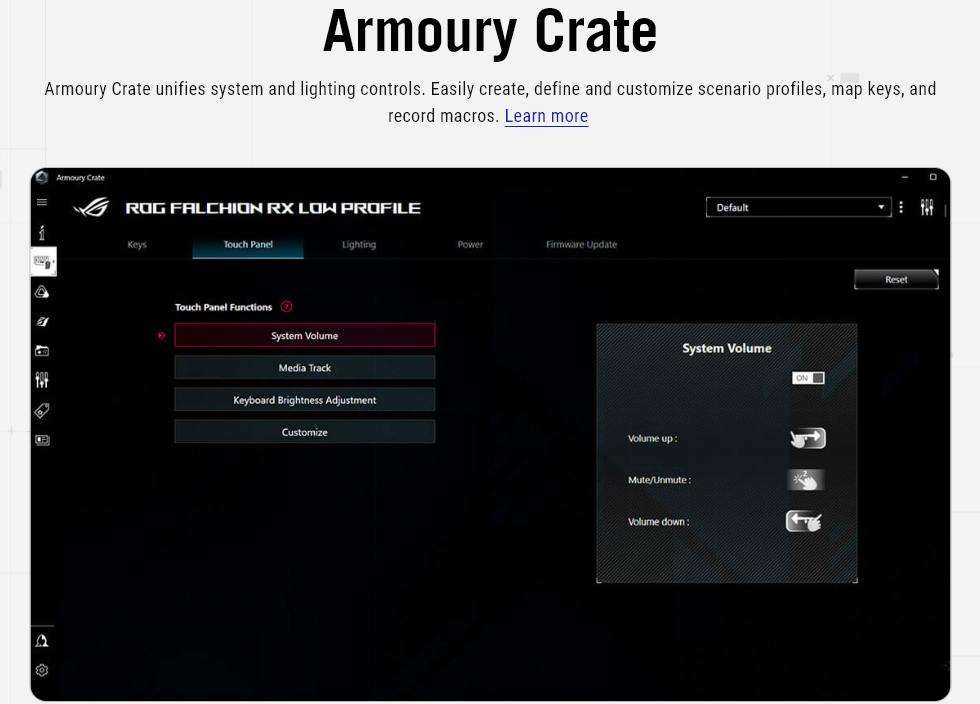This screenshot has height=704, width=980.
Task: Open the Firmware Update tab
Action: [x=581, y=245]
